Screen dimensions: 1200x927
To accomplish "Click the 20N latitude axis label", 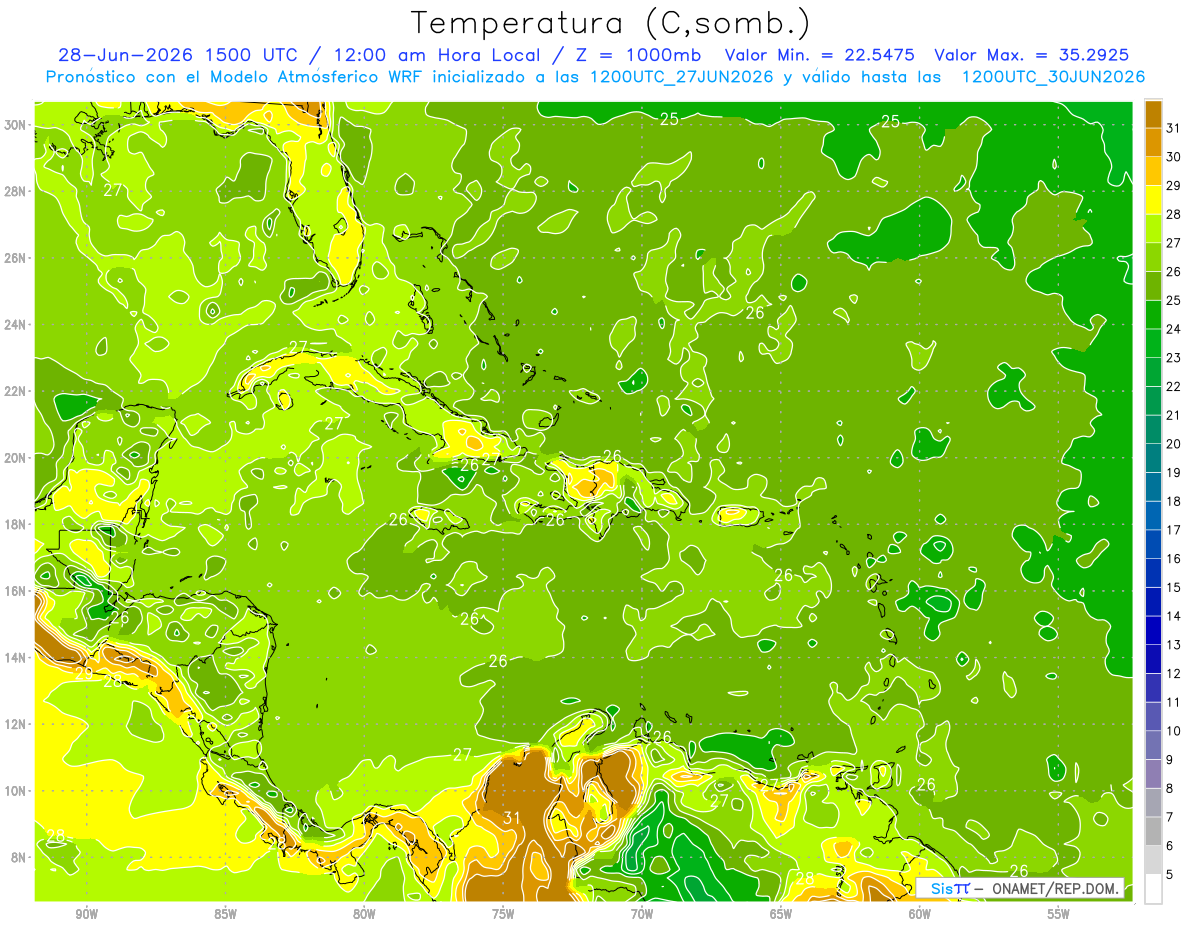I will pyautogui.click(x=17, y=457).
